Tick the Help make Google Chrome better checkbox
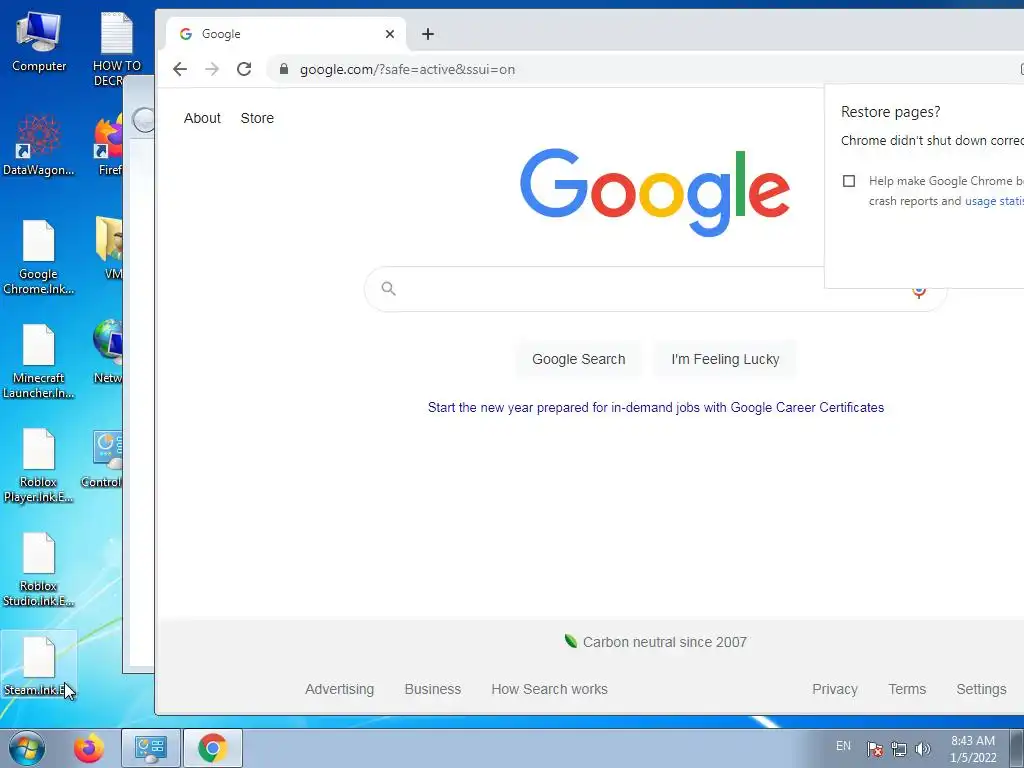The height and width of the screenshot is (768, 1024). pos(849,181)
